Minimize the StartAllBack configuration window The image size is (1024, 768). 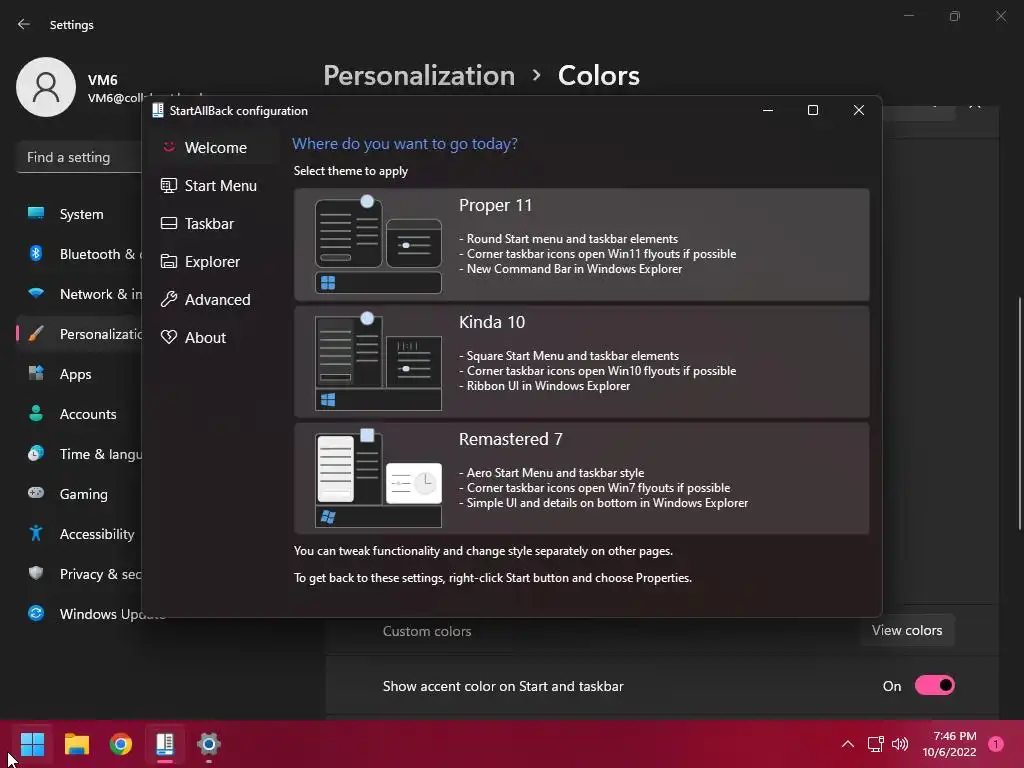(768, 110)
